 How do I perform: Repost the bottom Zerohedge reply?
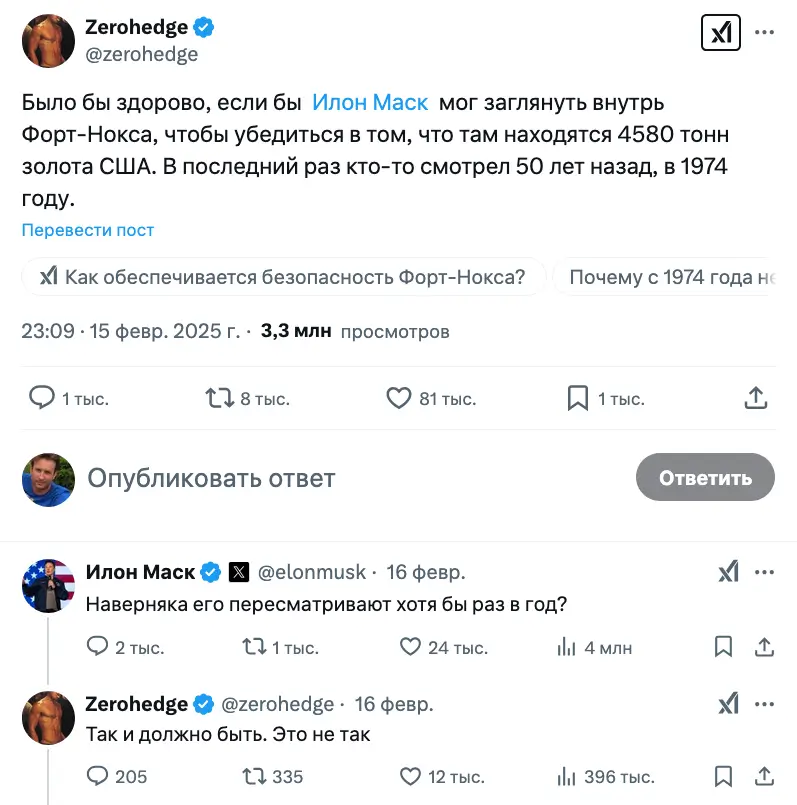pyautogui.click(x=255, y=776)
